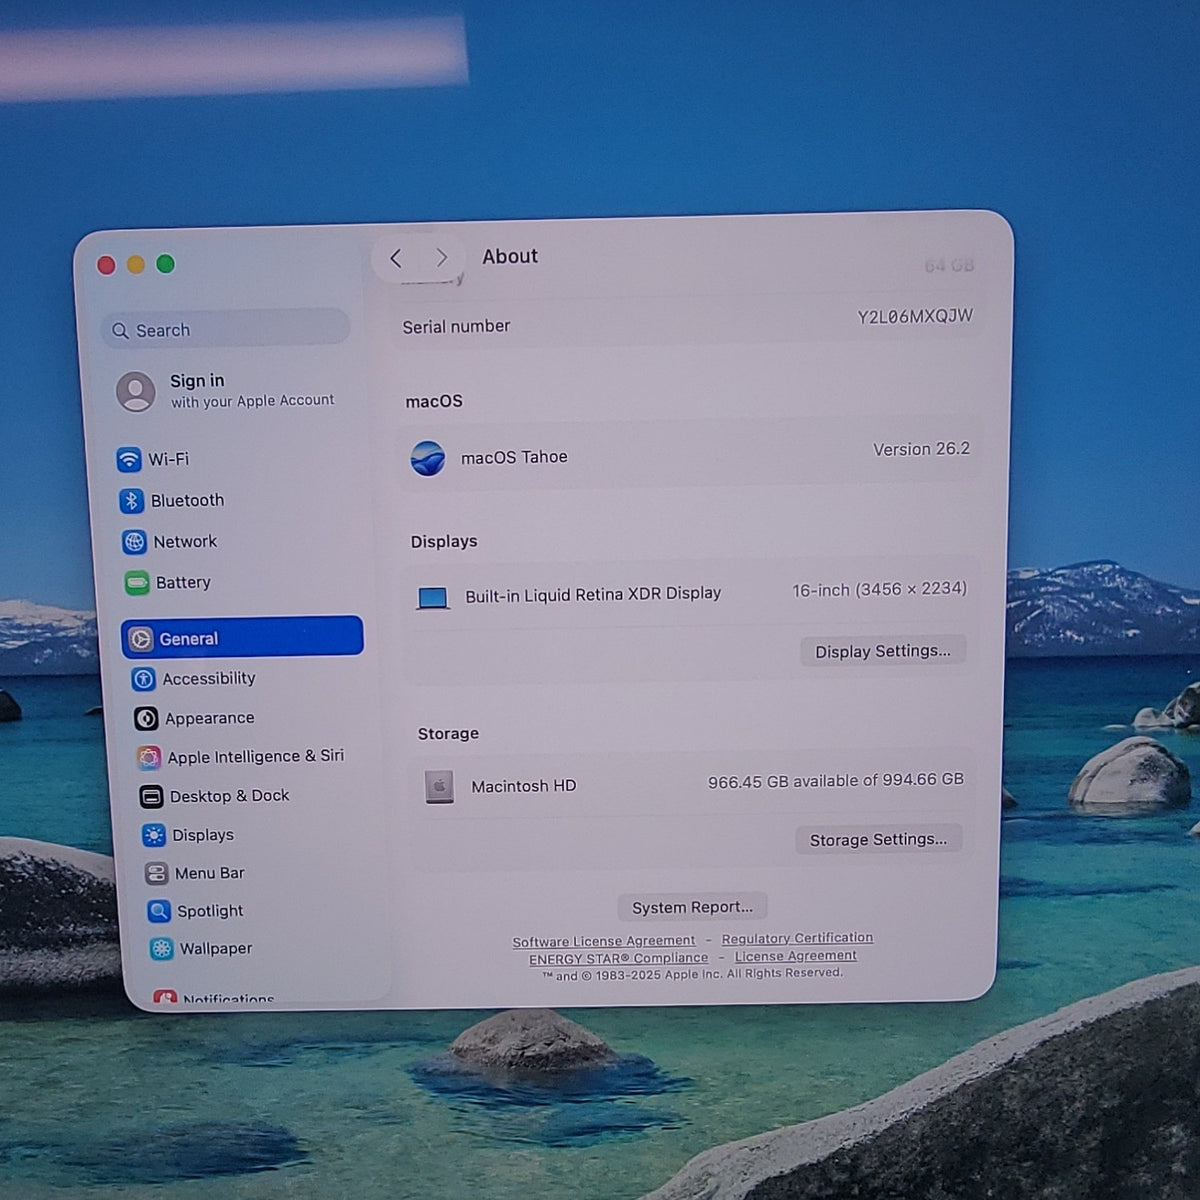Select the Wallpaper flower icon
Image resolution: width=1200 pixels, height=1200 pixels.
(161, 948)
